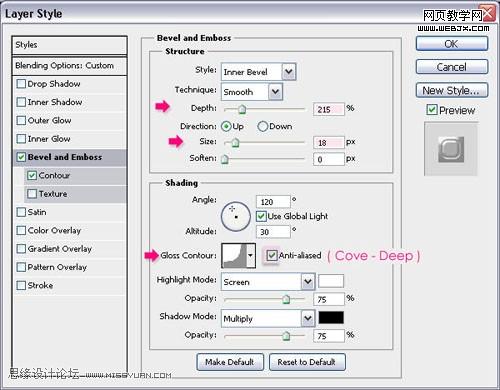
Task: Click the Soften slider handle
Action: pos(225,159)
